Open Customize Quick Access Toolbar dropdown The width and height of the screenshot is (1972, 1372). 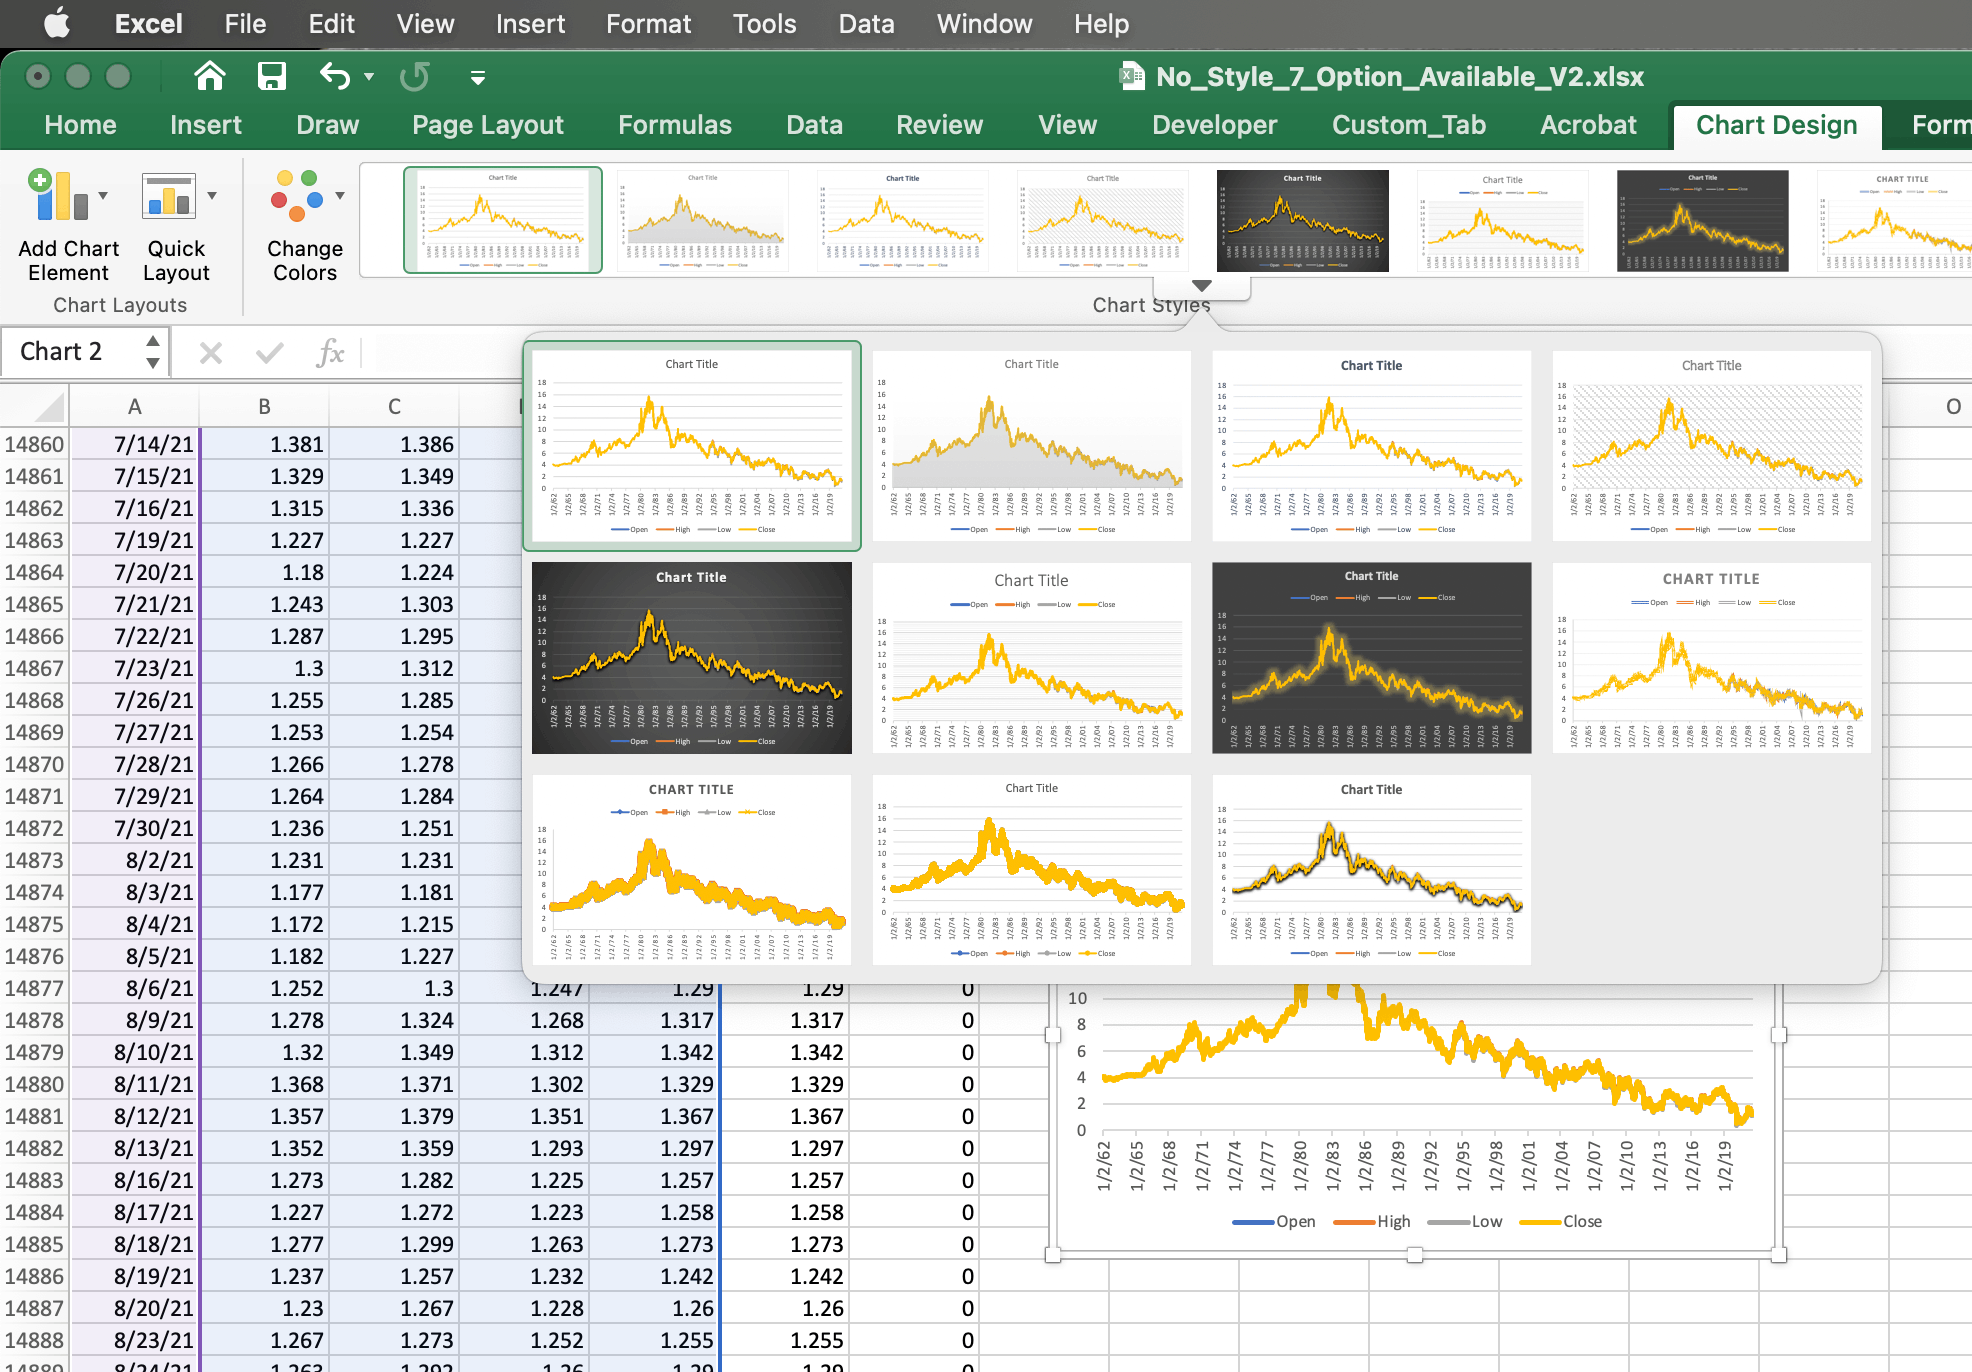click(x=478, y=77)
